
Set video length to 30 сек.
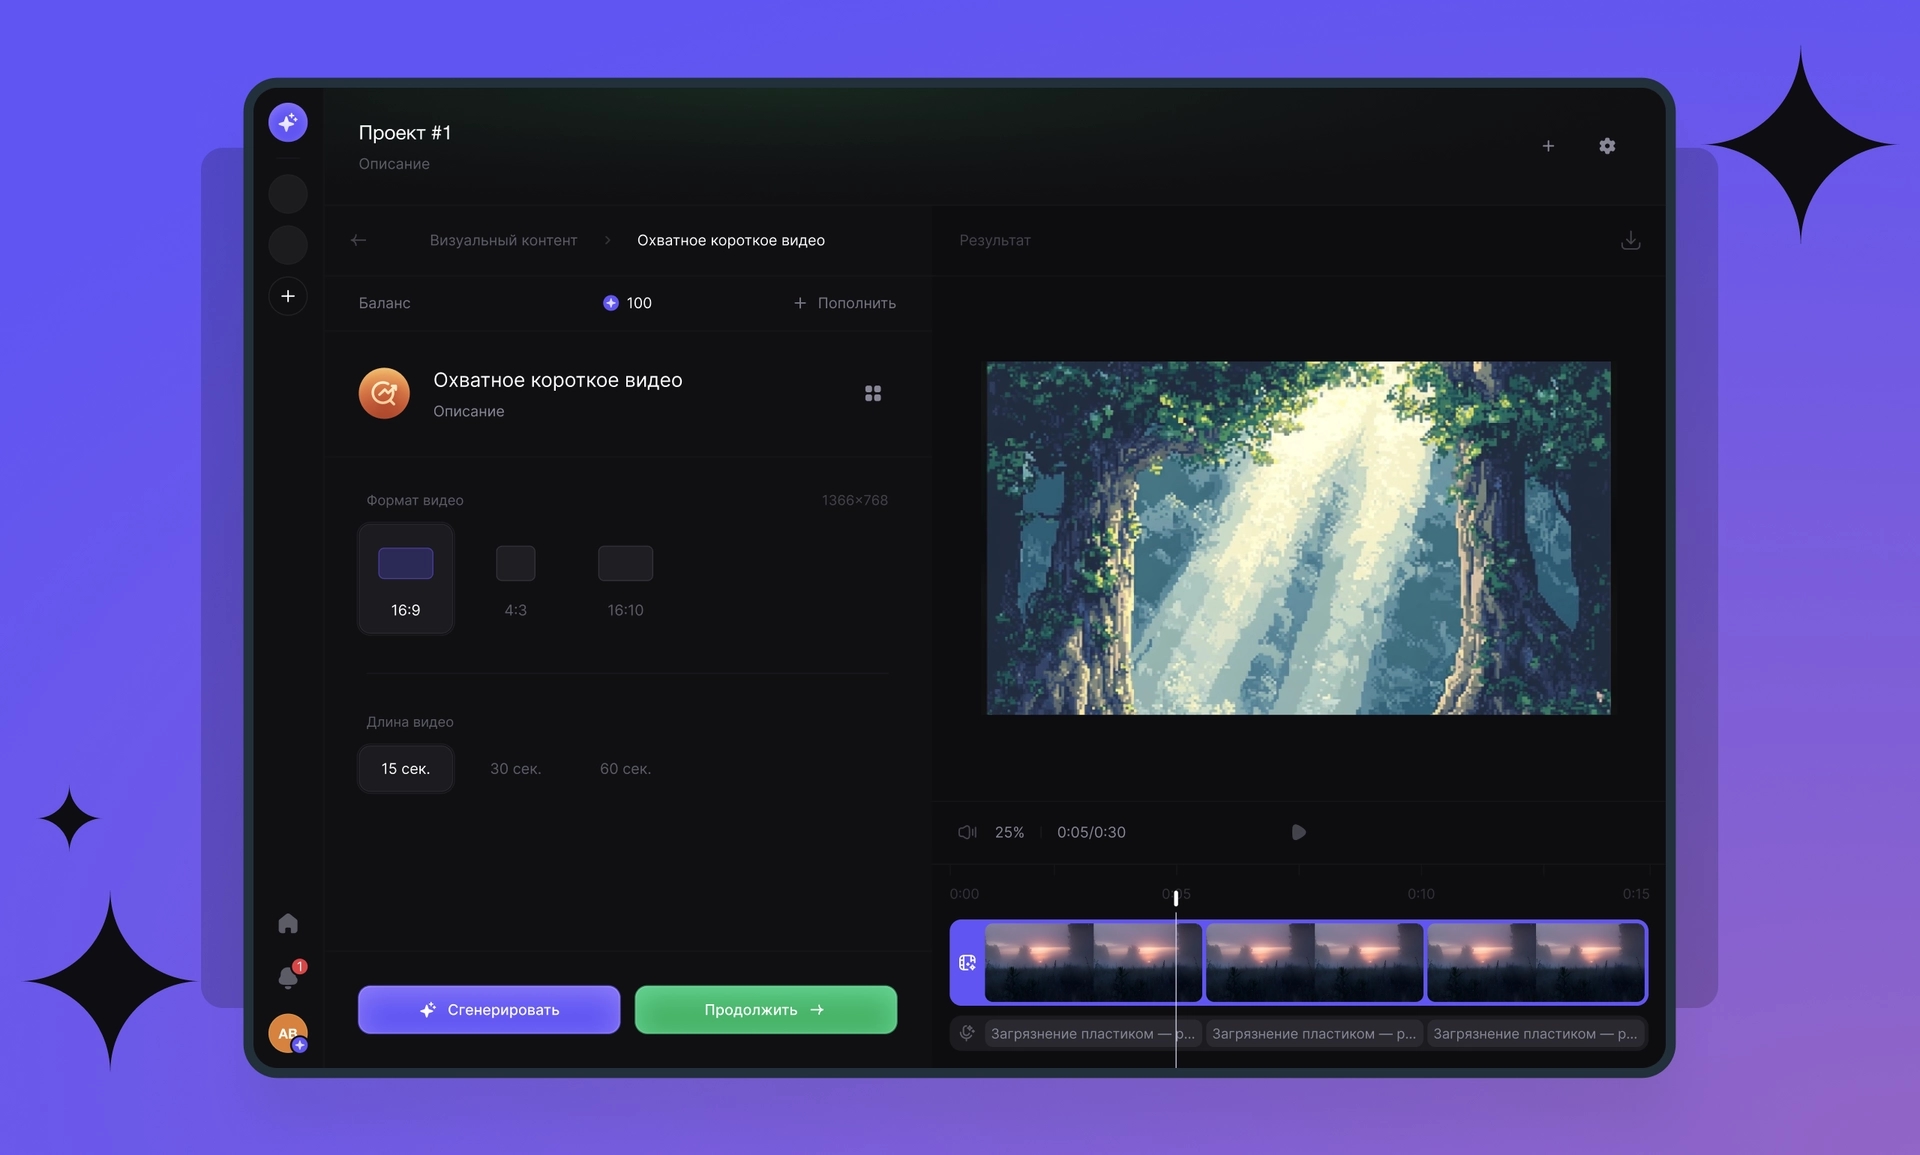tap(515, 769)
